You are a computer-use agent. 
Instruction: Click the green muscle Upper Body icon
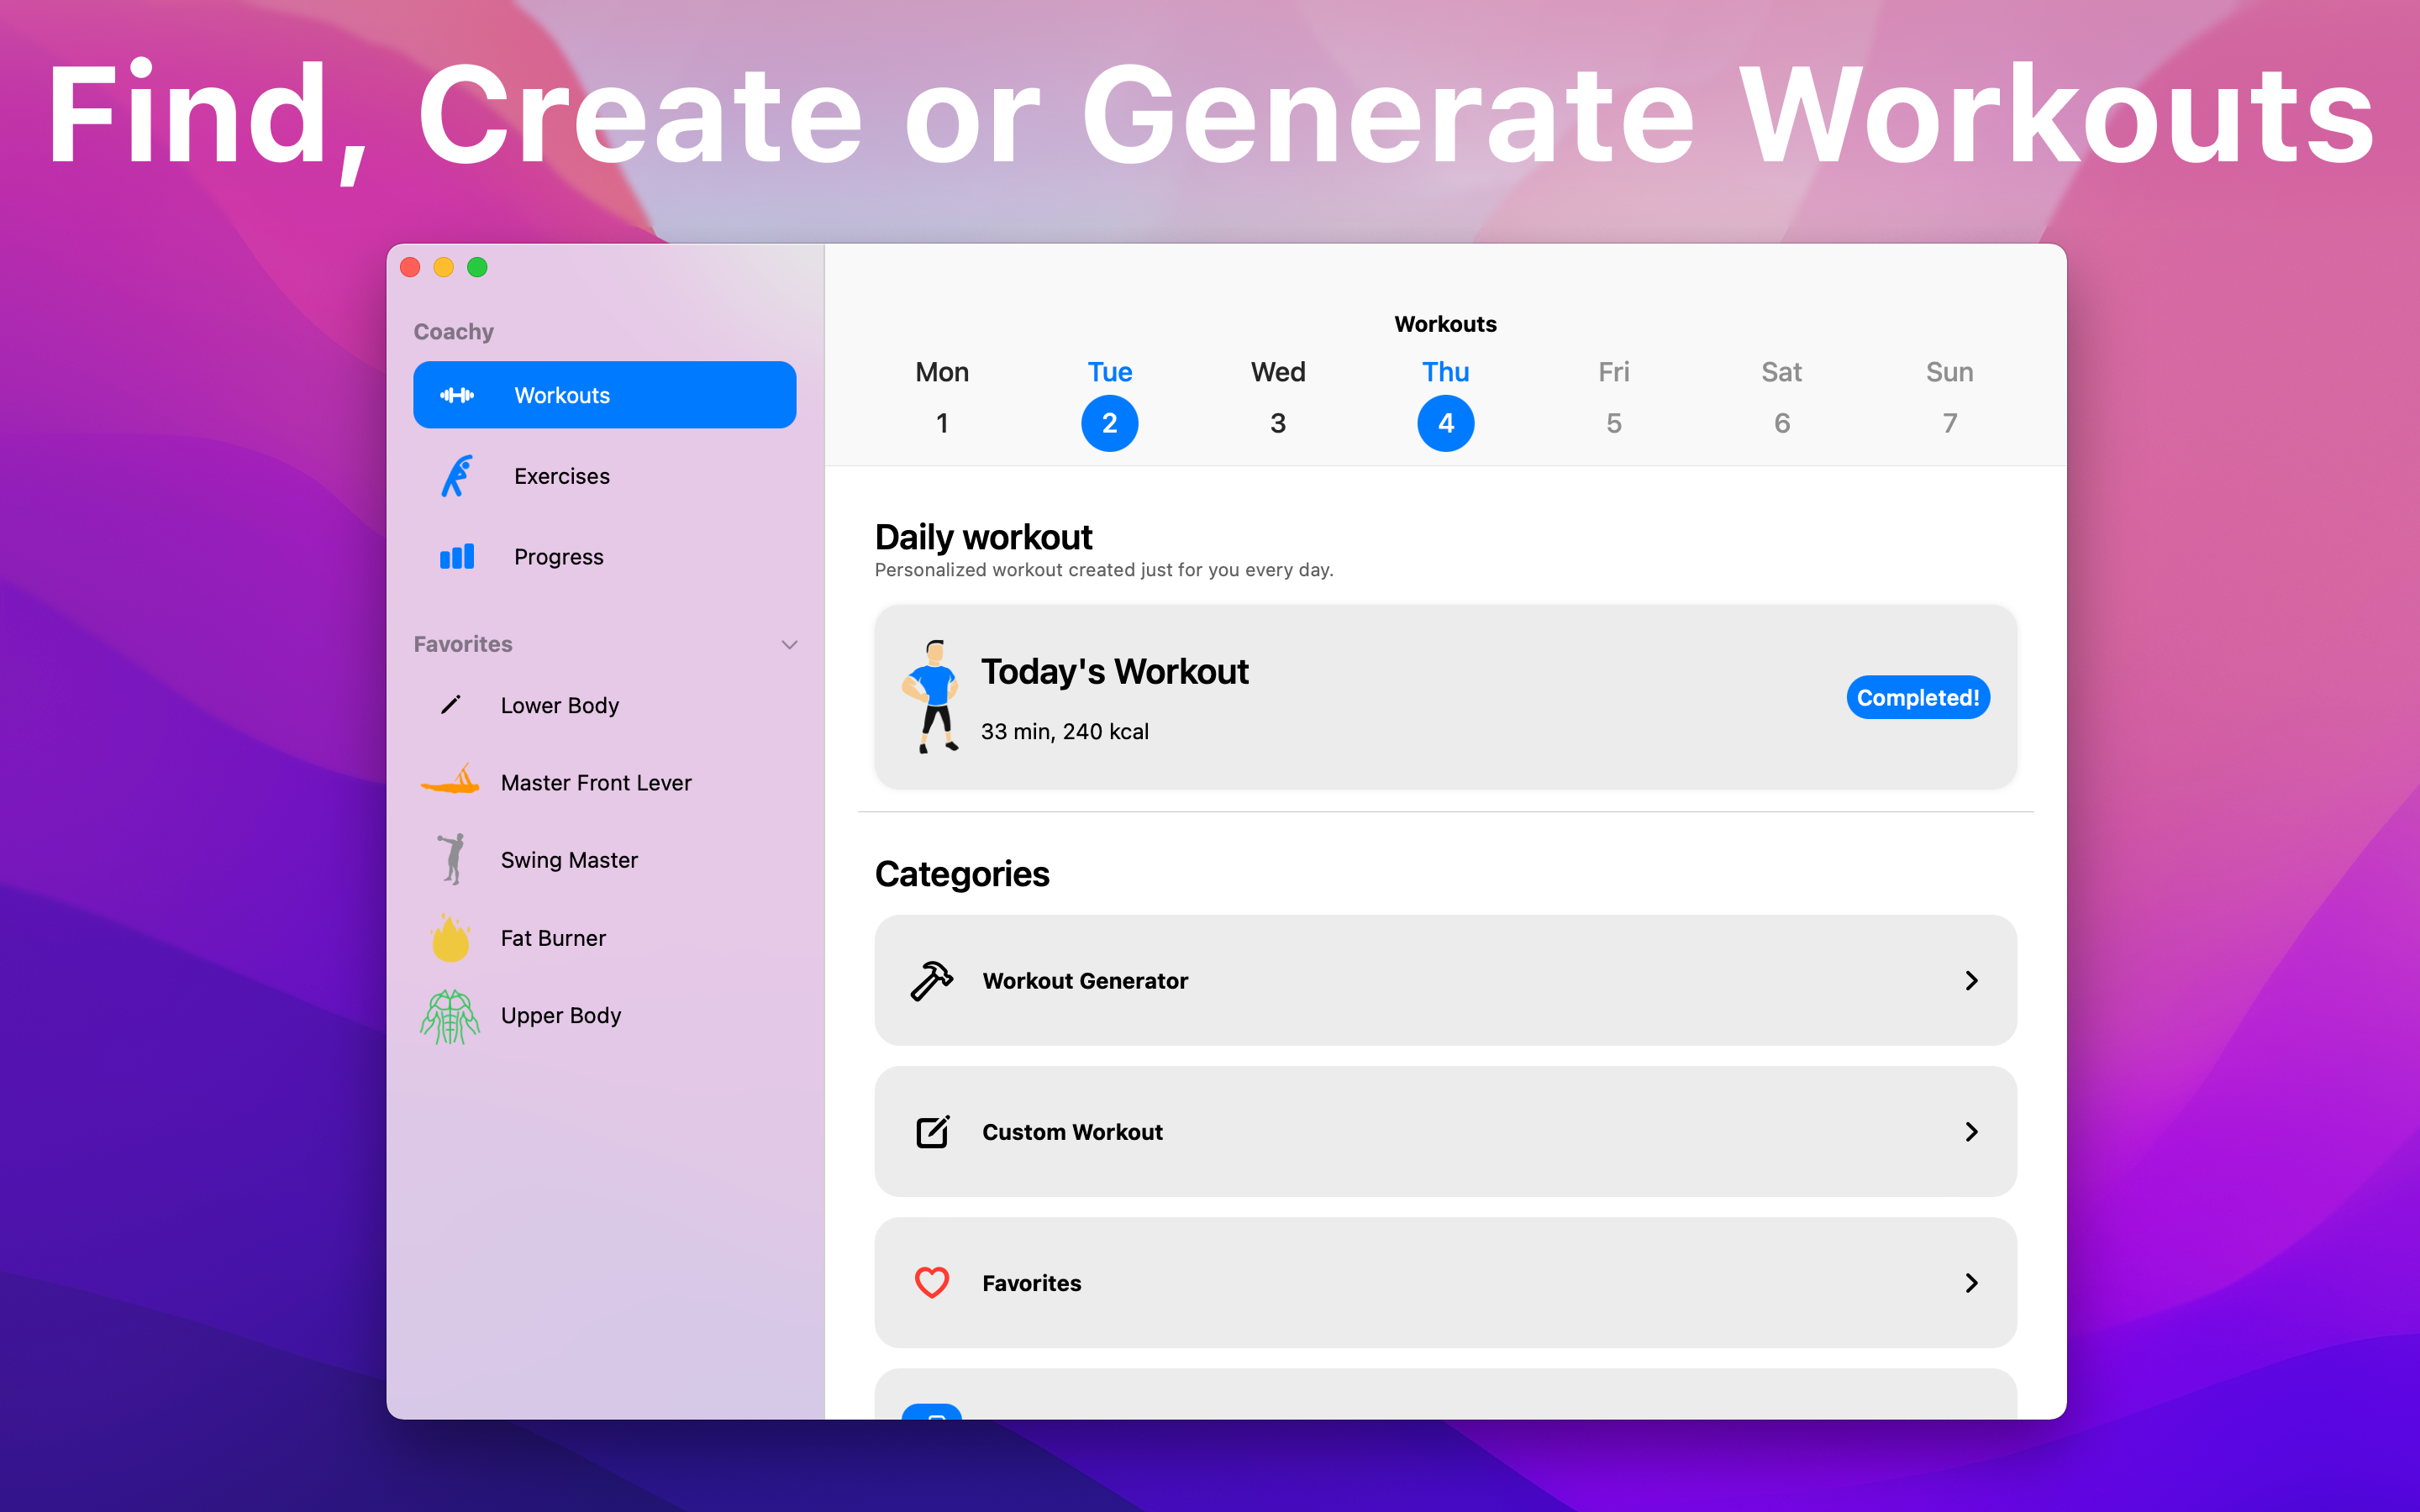point(451,1016)
